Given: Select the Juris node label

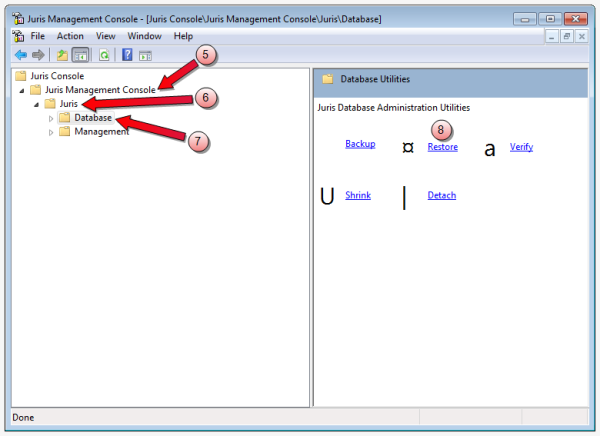Looking at the screenshot, I should tap(68, 103).
